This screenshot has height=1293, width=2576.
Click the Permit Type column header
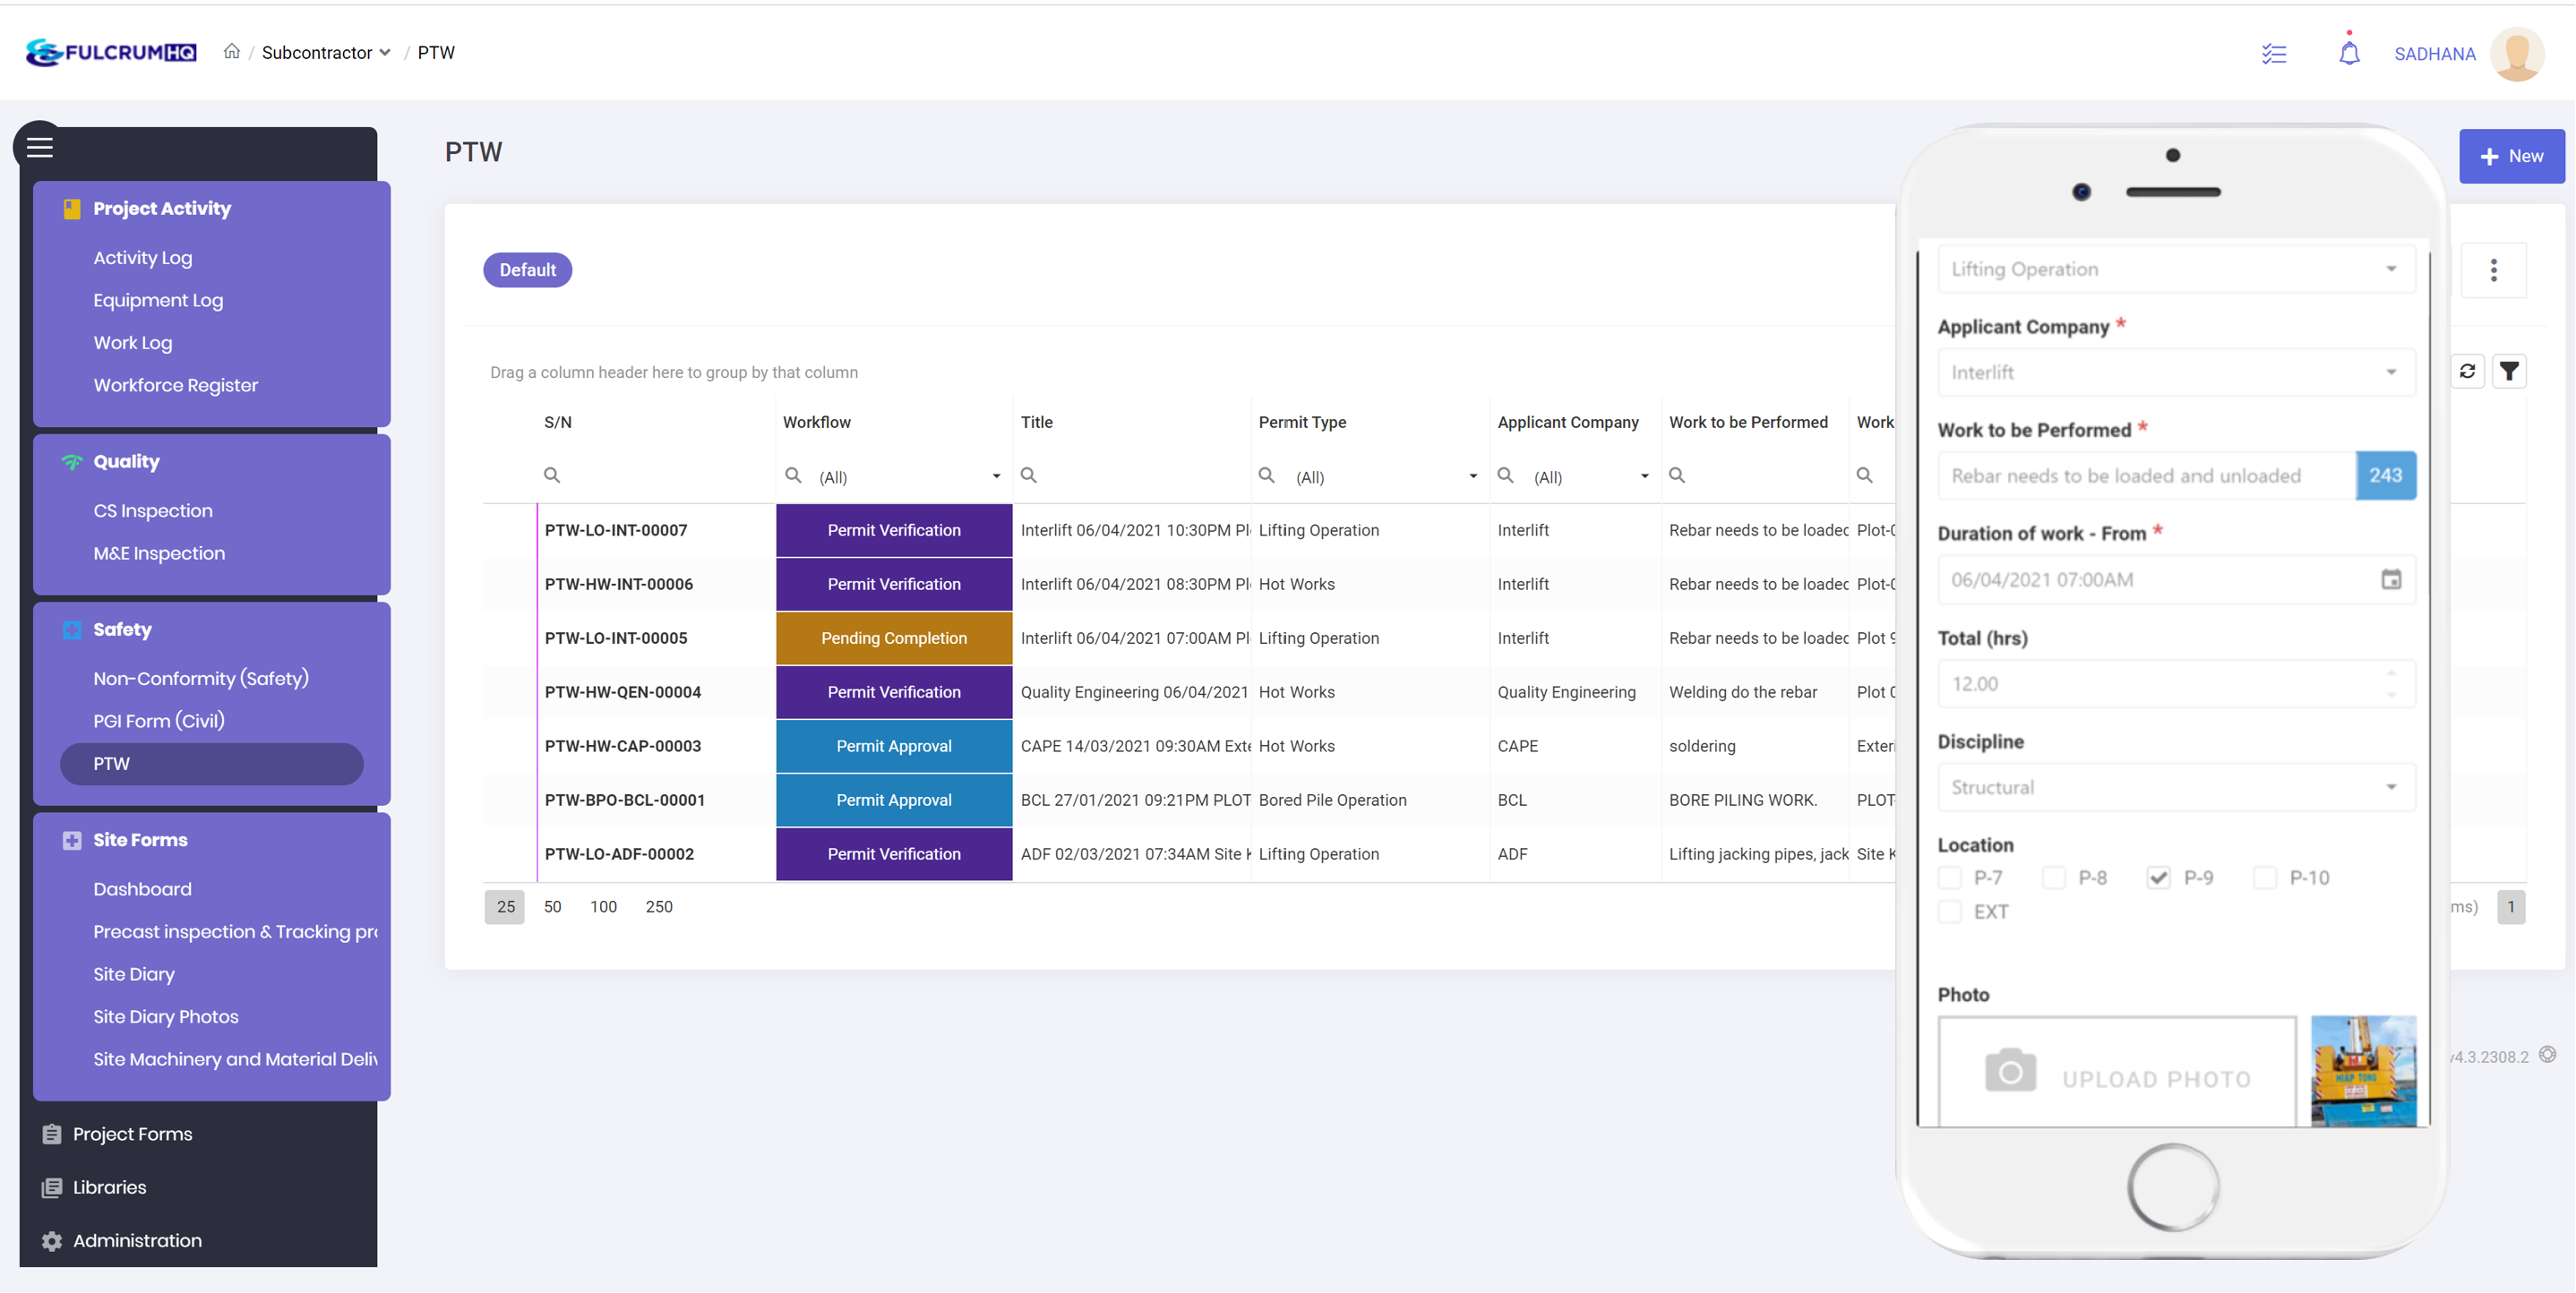tap(1302, 422)
